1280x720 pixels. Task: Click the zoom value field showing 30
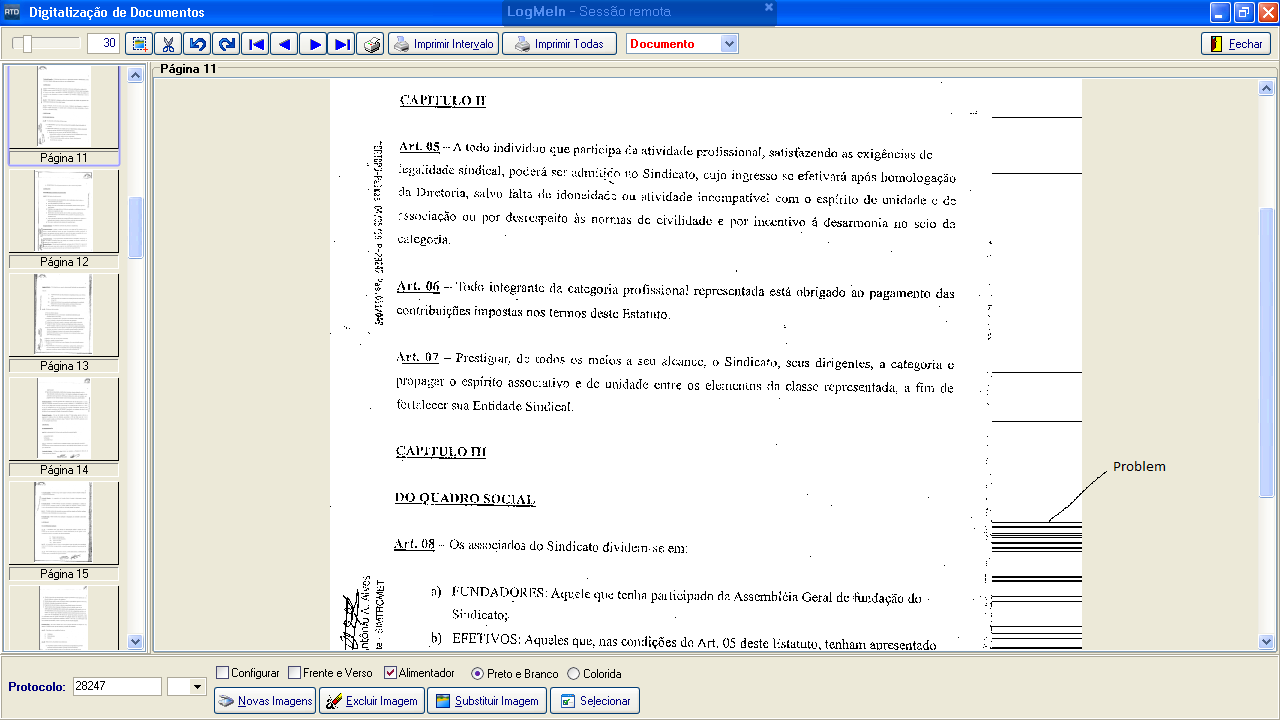pyautogui.click(x=103, y=44)
